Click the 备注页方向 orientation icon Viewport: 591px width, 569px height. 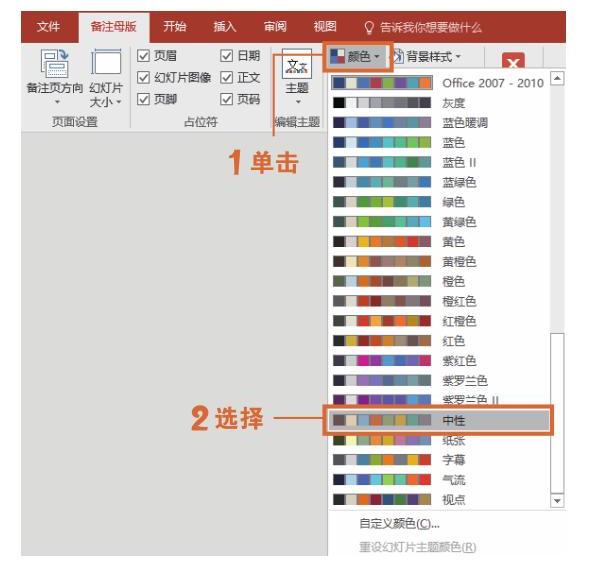(55, 64)
